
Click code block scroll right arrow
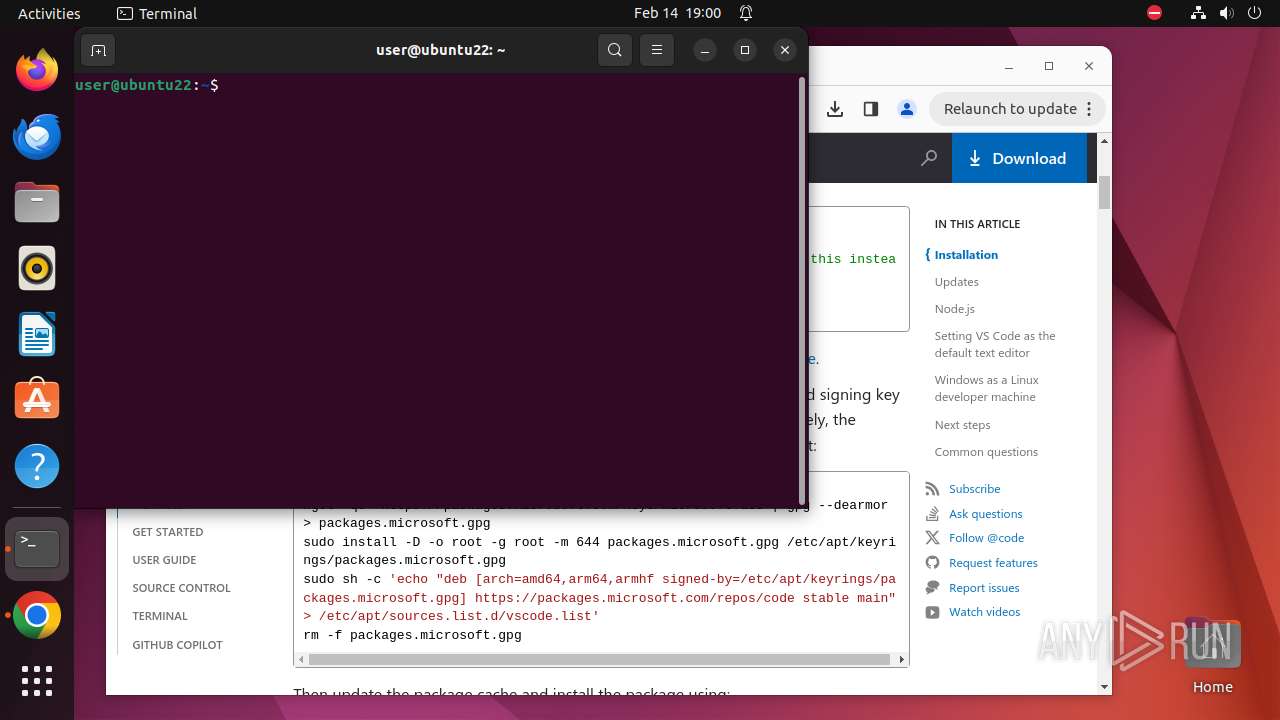902,660
